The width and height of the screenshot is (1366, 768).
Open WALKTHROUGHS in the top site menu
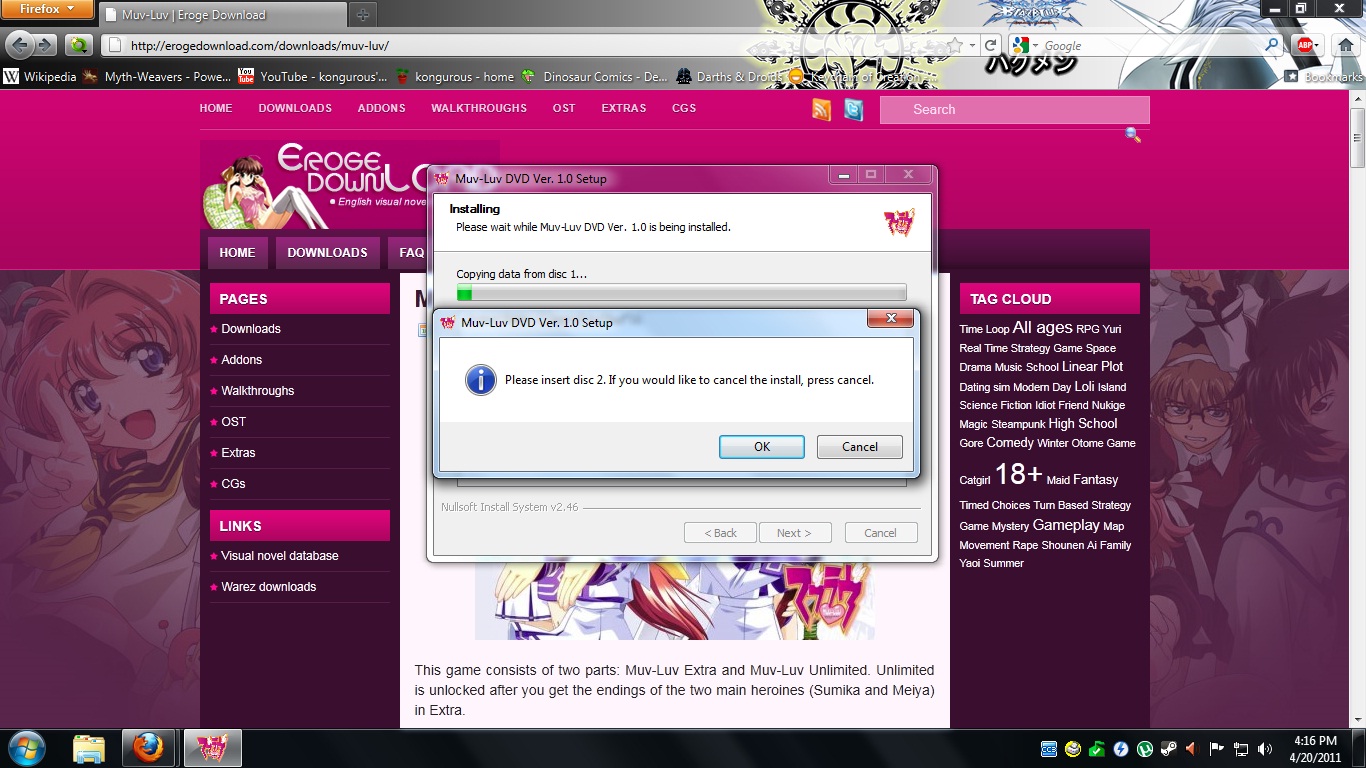479,108
